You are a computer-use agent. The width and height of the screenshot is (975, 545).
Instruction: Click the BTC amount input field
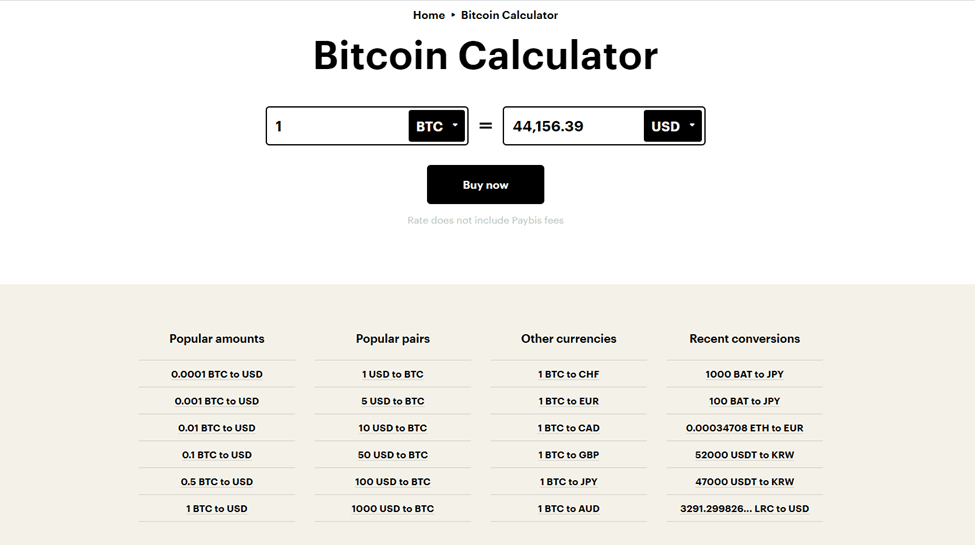pos(337,126)
